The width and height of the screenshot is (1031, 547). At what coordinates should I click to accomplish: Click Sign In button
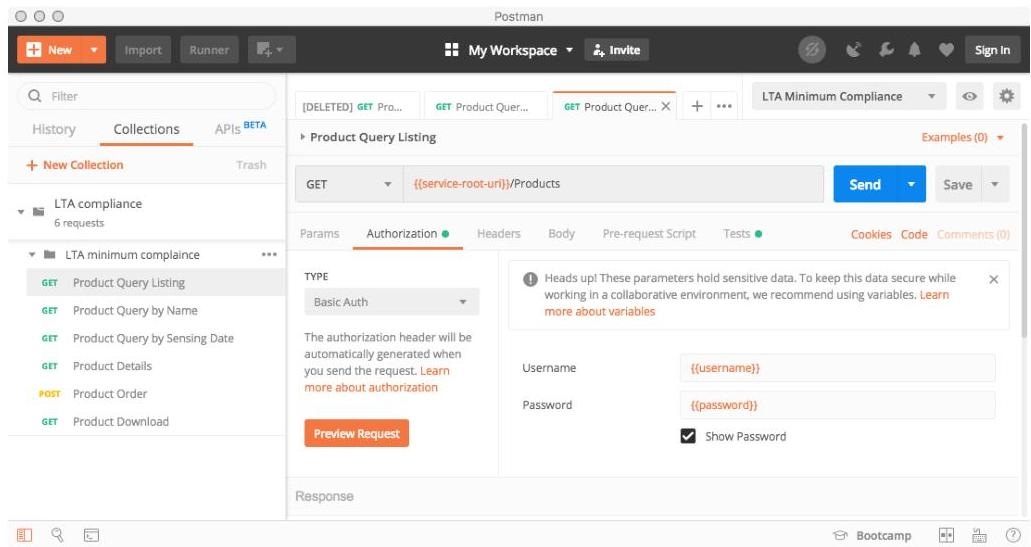[x=992, y=50]
